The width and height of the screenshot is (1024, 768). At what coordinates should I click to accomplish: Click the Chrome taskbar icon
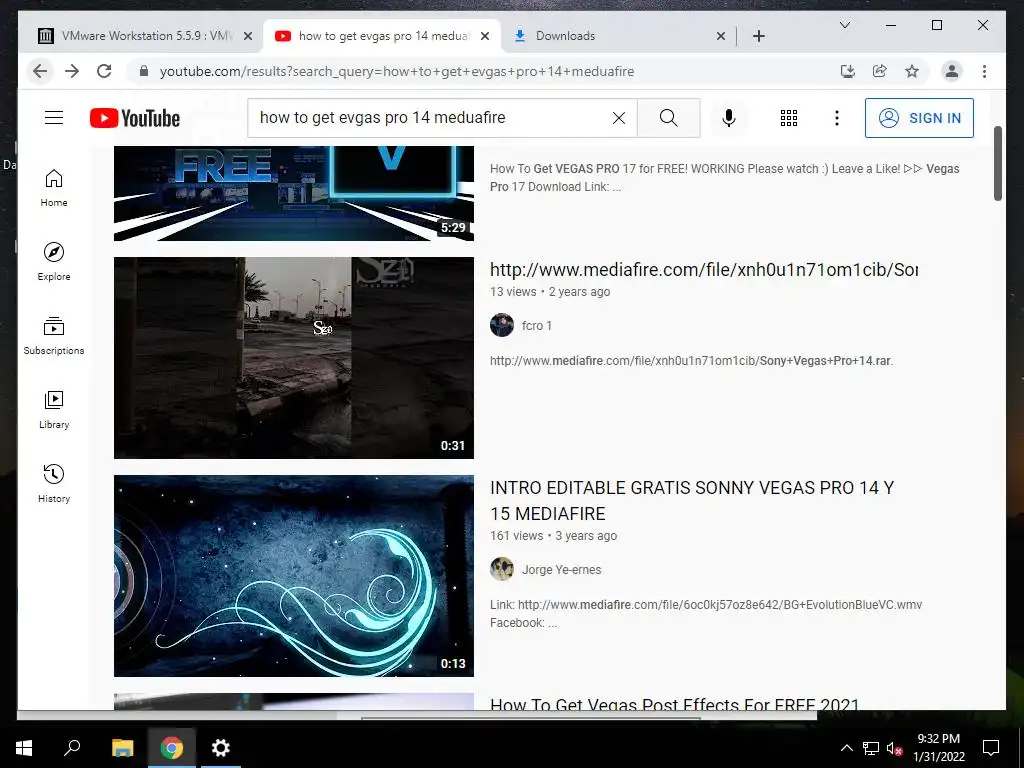pos(171,748)
